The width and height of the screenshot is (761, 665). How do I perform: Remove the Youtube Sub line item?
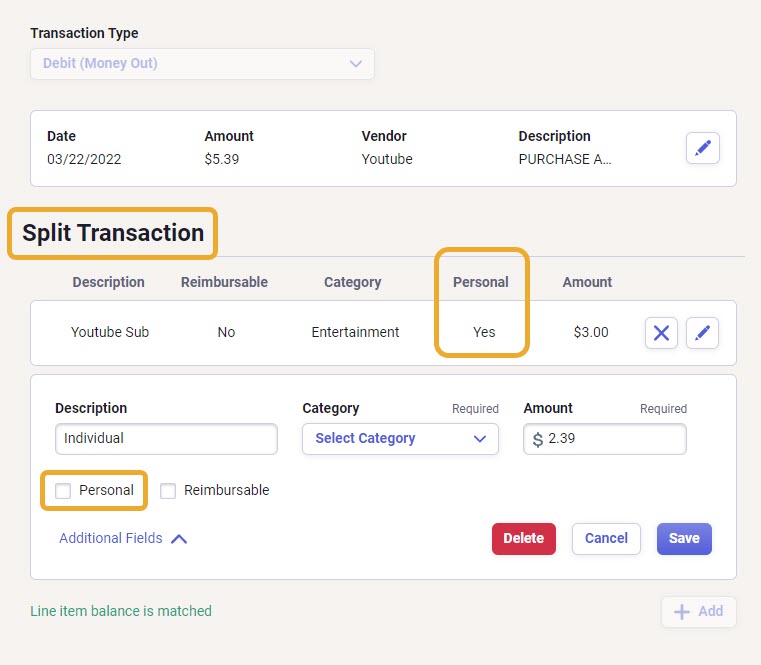coord(661,333)
